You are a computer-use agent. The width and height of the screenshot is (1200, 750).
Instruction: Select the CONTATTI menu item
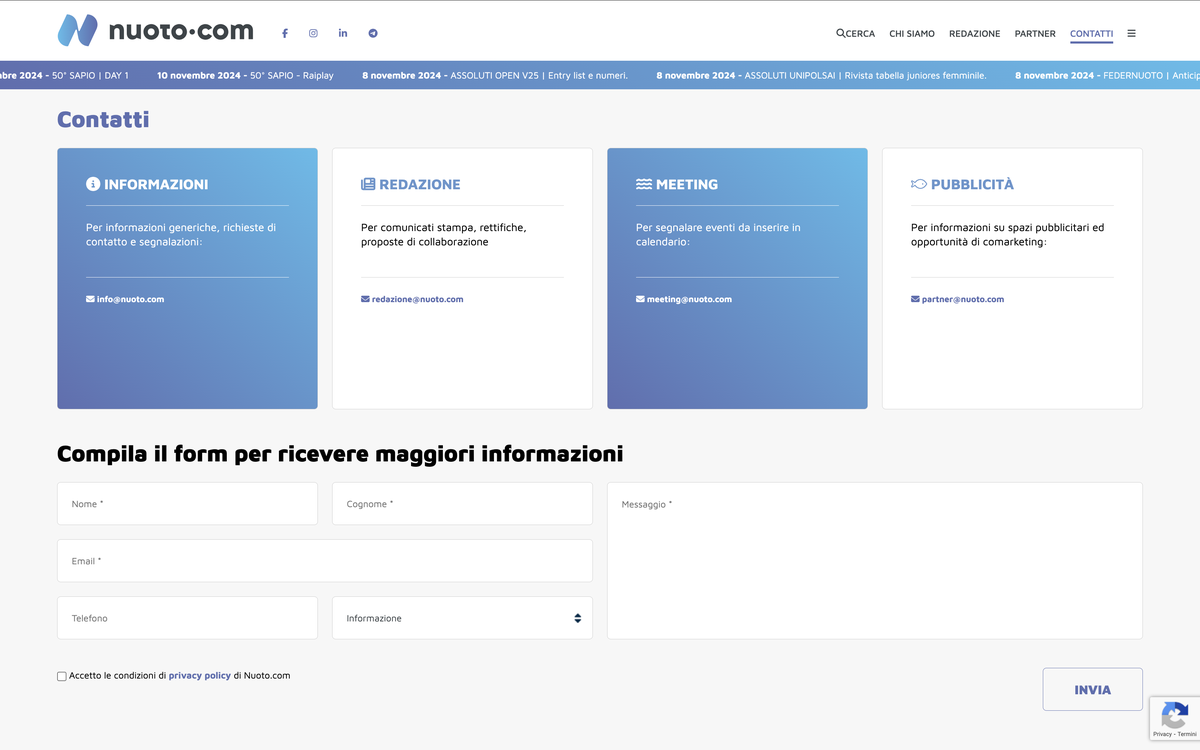tap(1091, 33)
